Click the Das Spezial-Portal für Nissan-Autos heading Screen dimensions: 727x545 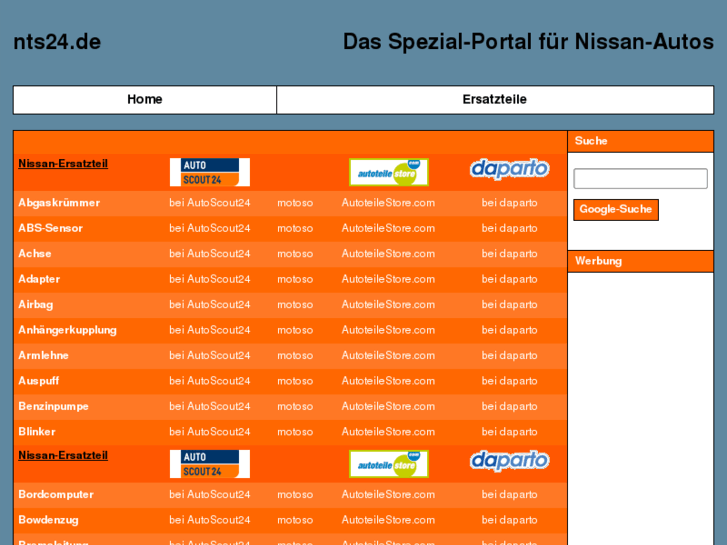tap(528, 42)
